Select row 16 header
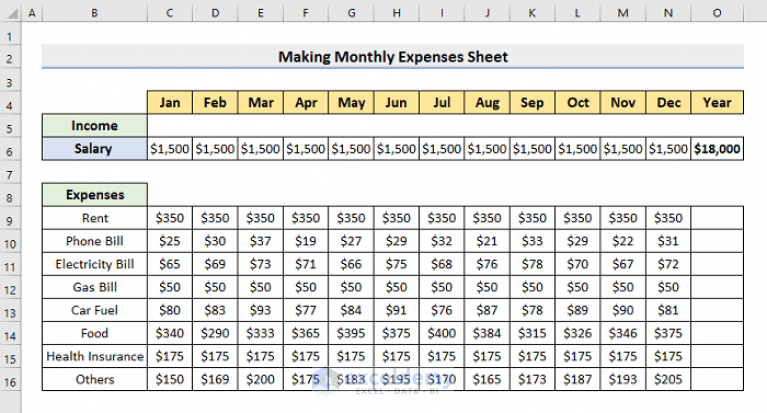Viewport: 767px width, 413px height. tap(9, 380)
